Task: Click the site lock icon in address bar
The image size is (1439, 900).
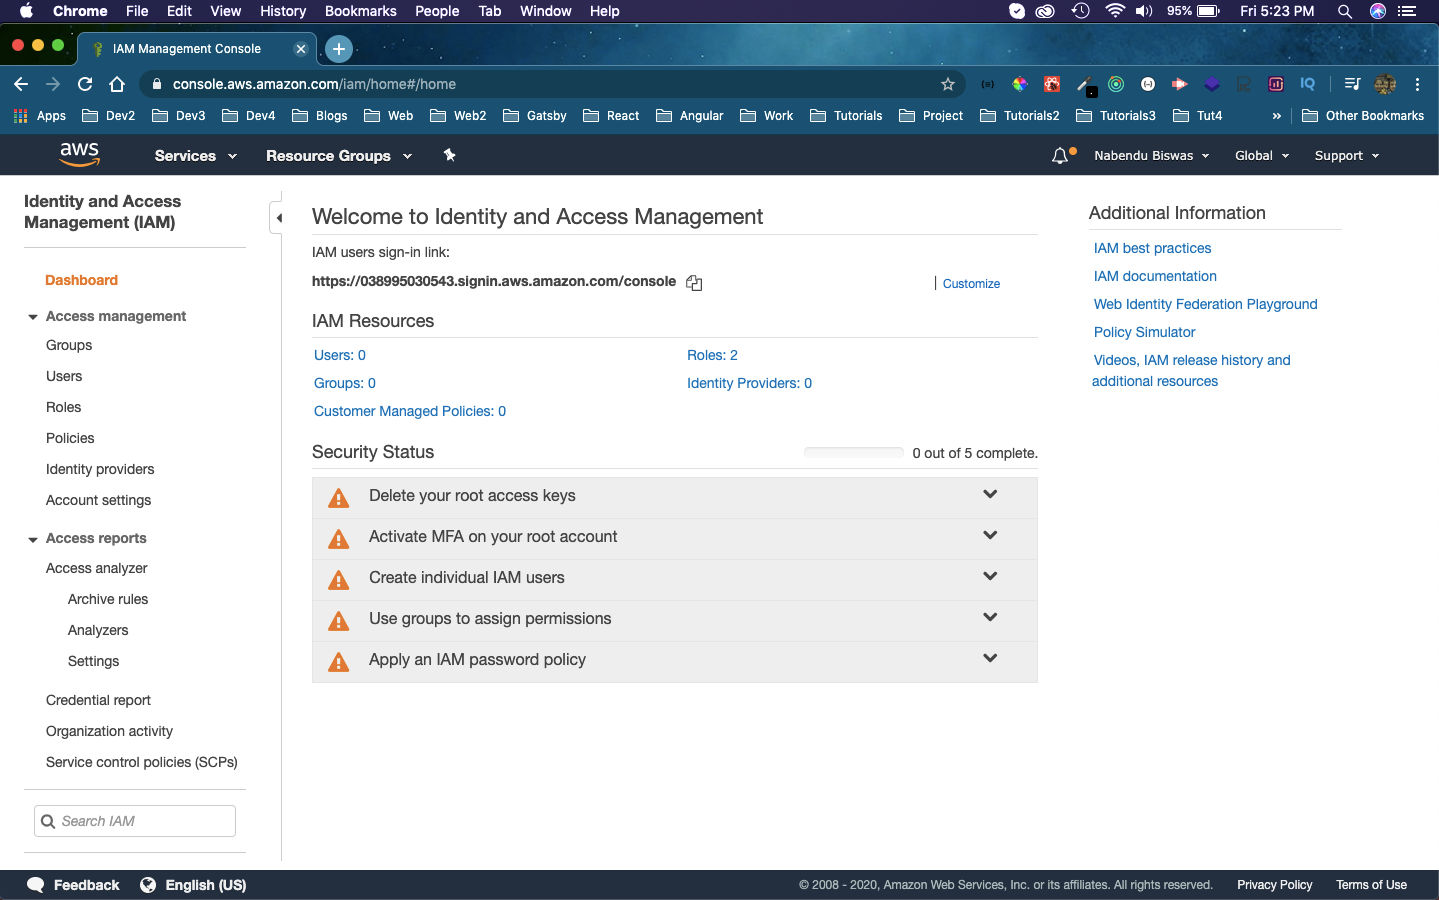Action: click(156, 84)
